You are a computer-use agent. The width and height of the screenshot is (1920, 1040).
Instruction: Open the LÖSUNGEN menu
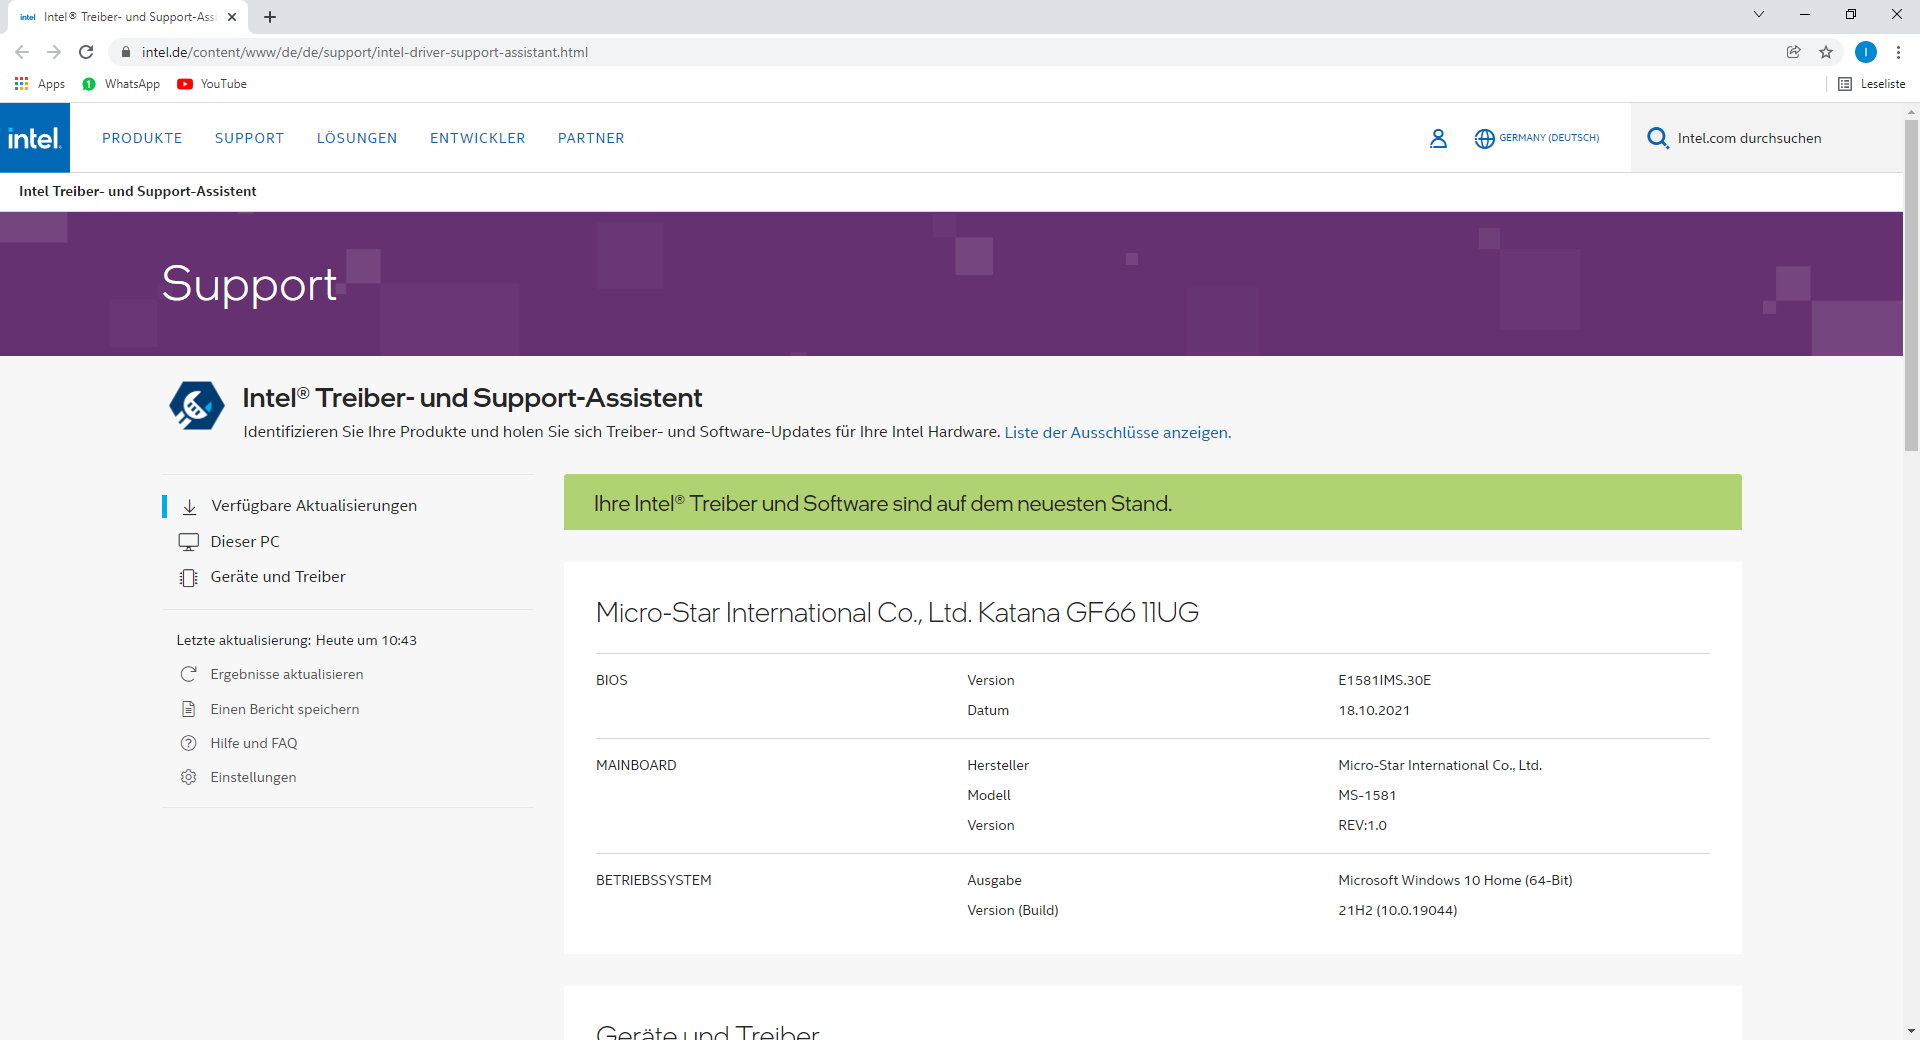pyautogui.click(x=357, y=138)
